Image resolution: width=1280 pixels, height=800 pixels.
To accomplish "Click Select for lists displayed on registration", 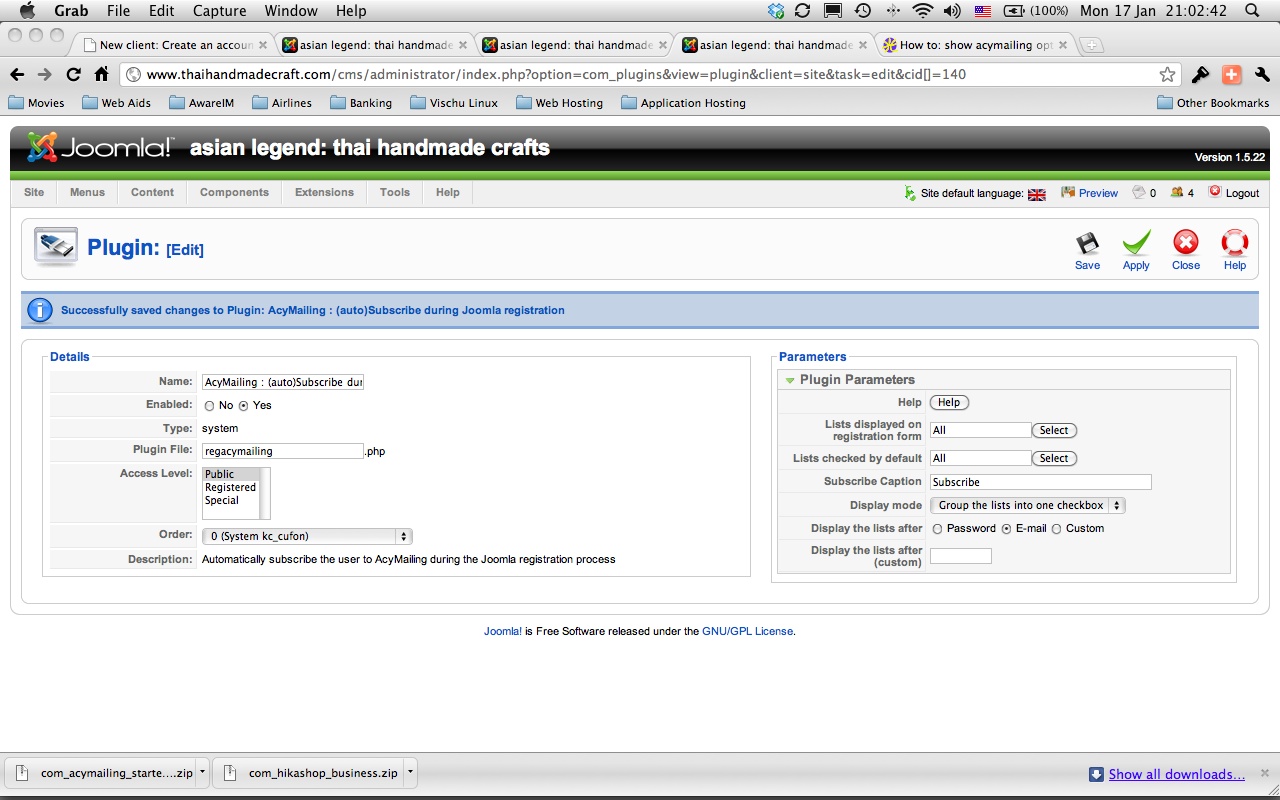I will (x=1054, y=431).
